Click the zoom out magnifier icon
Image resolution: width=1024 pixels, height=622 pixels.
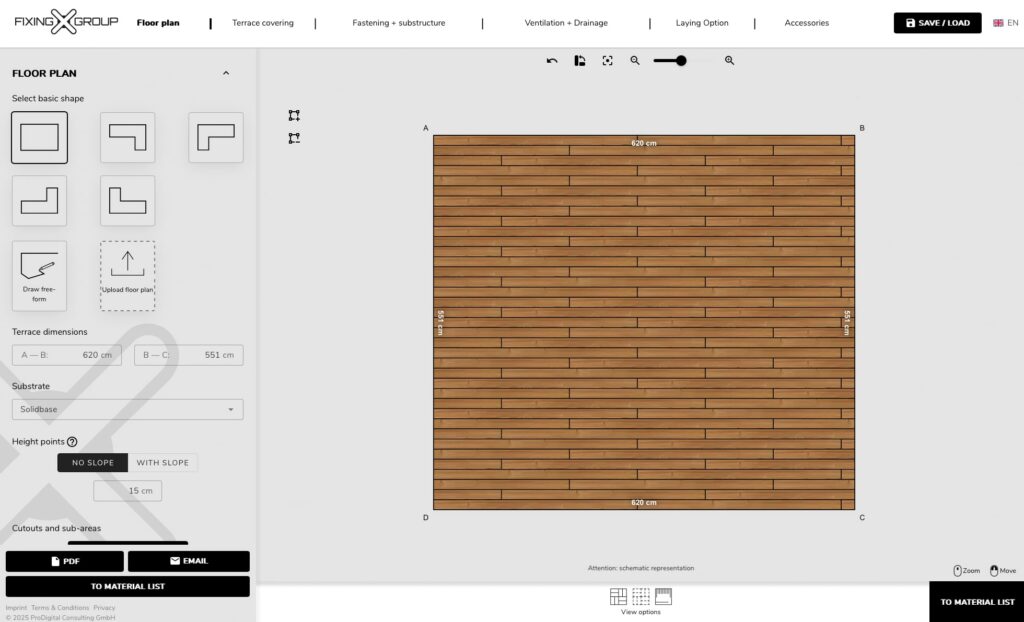635,61
